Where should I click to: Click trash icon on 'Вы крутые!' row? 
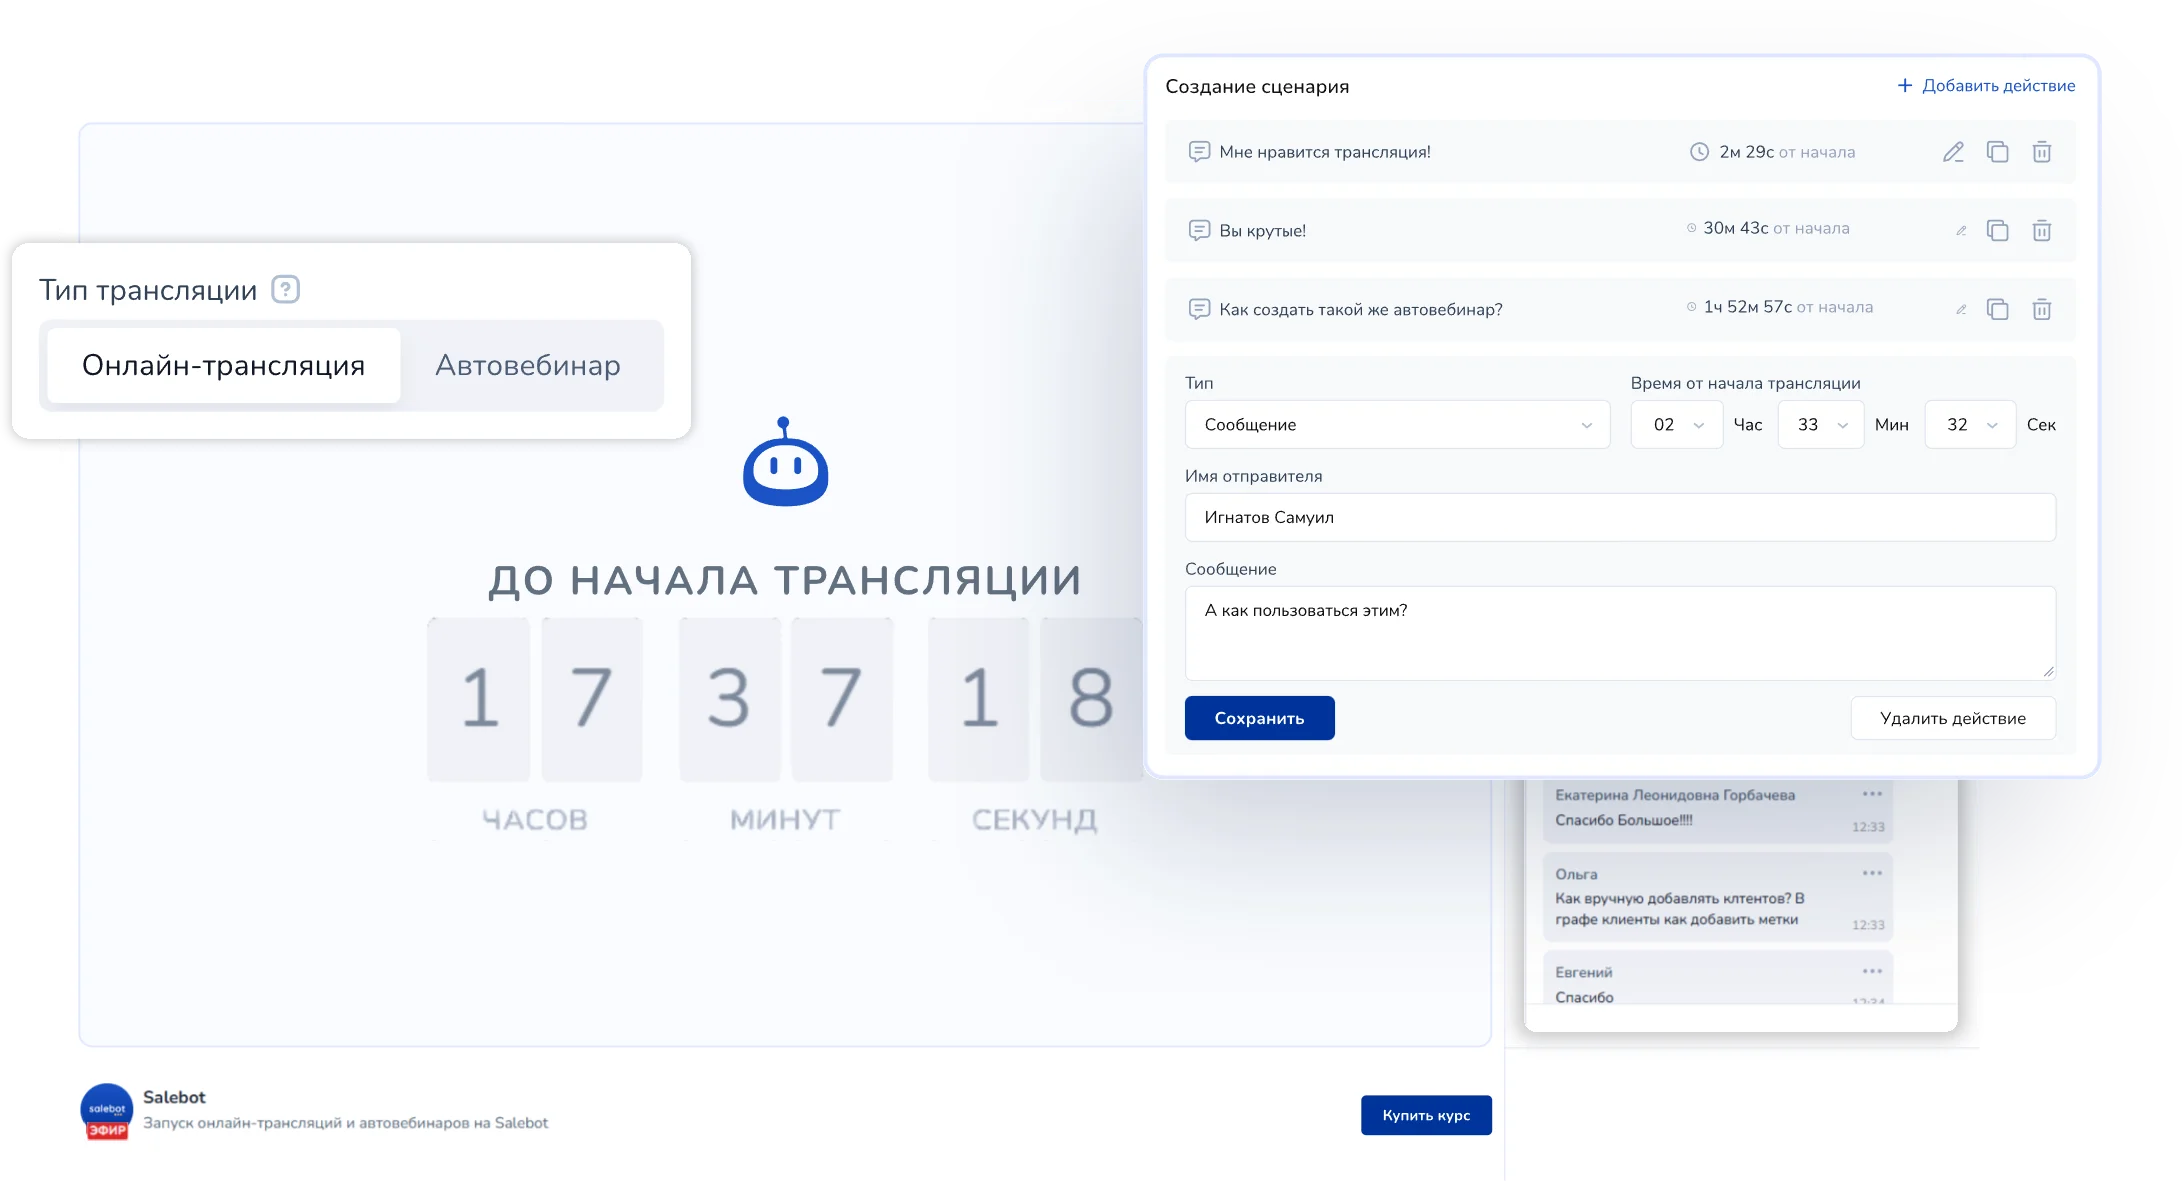pos(2042,231)
